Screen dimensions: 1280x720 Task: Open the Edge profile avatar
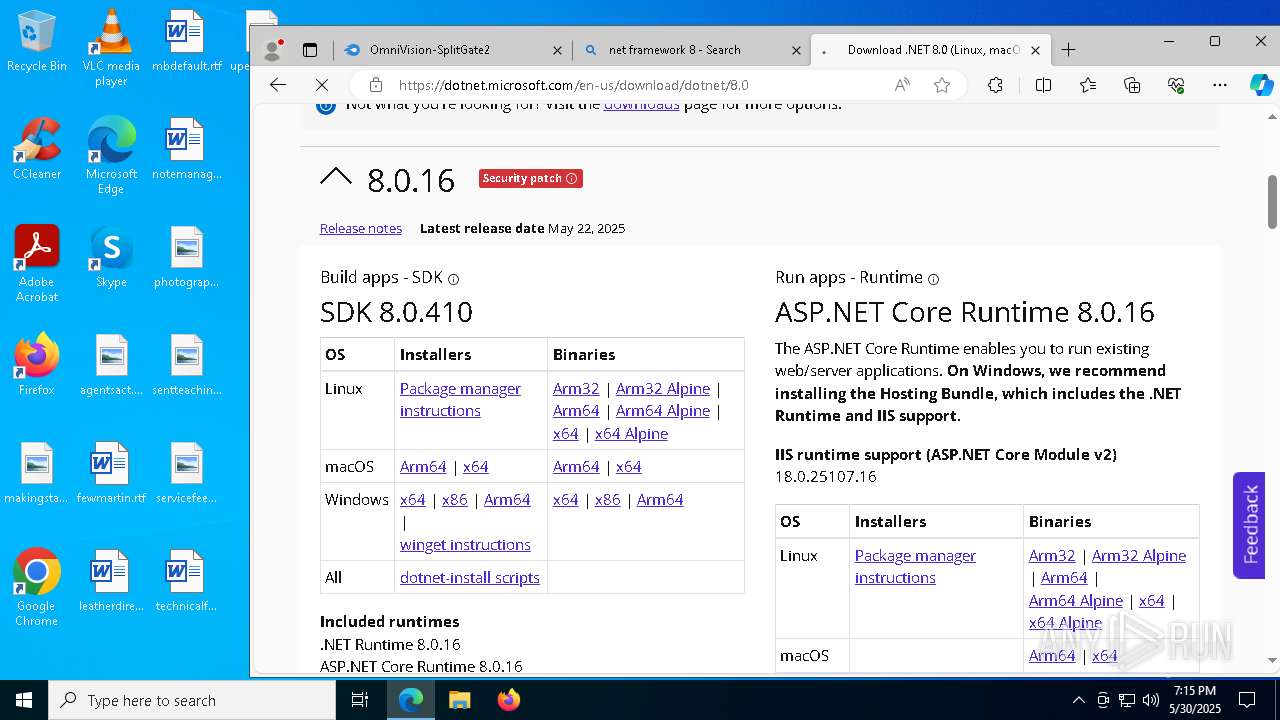click(x=272, y=49)
